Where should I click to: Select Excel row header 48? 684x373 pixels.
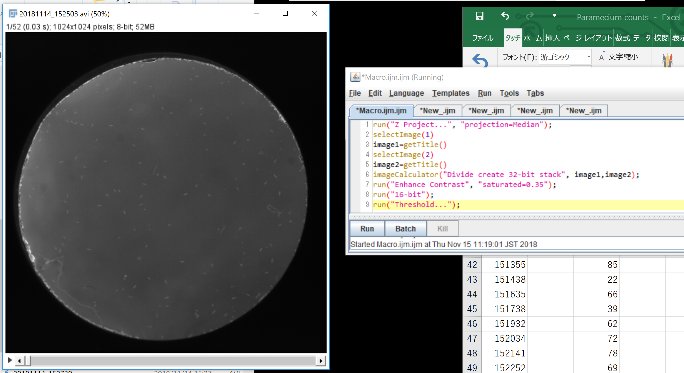tap(472, 353)
